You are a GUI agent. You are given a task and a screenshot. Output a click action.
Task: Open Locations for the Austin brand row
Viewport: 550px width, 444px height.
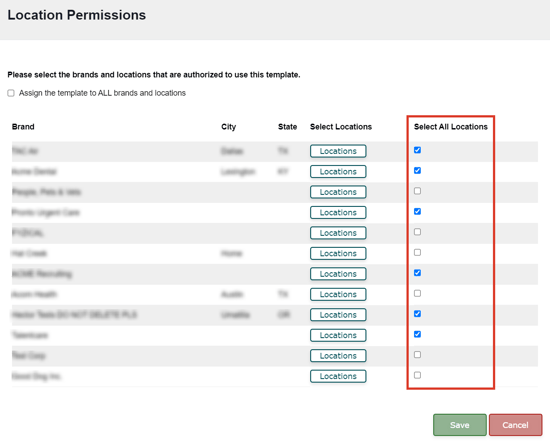(338, 295)
